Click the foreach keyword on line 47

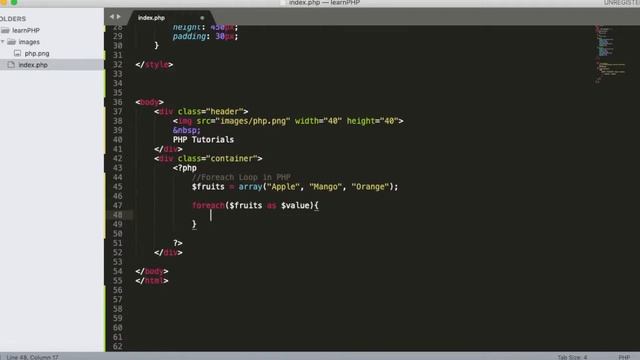208,205
